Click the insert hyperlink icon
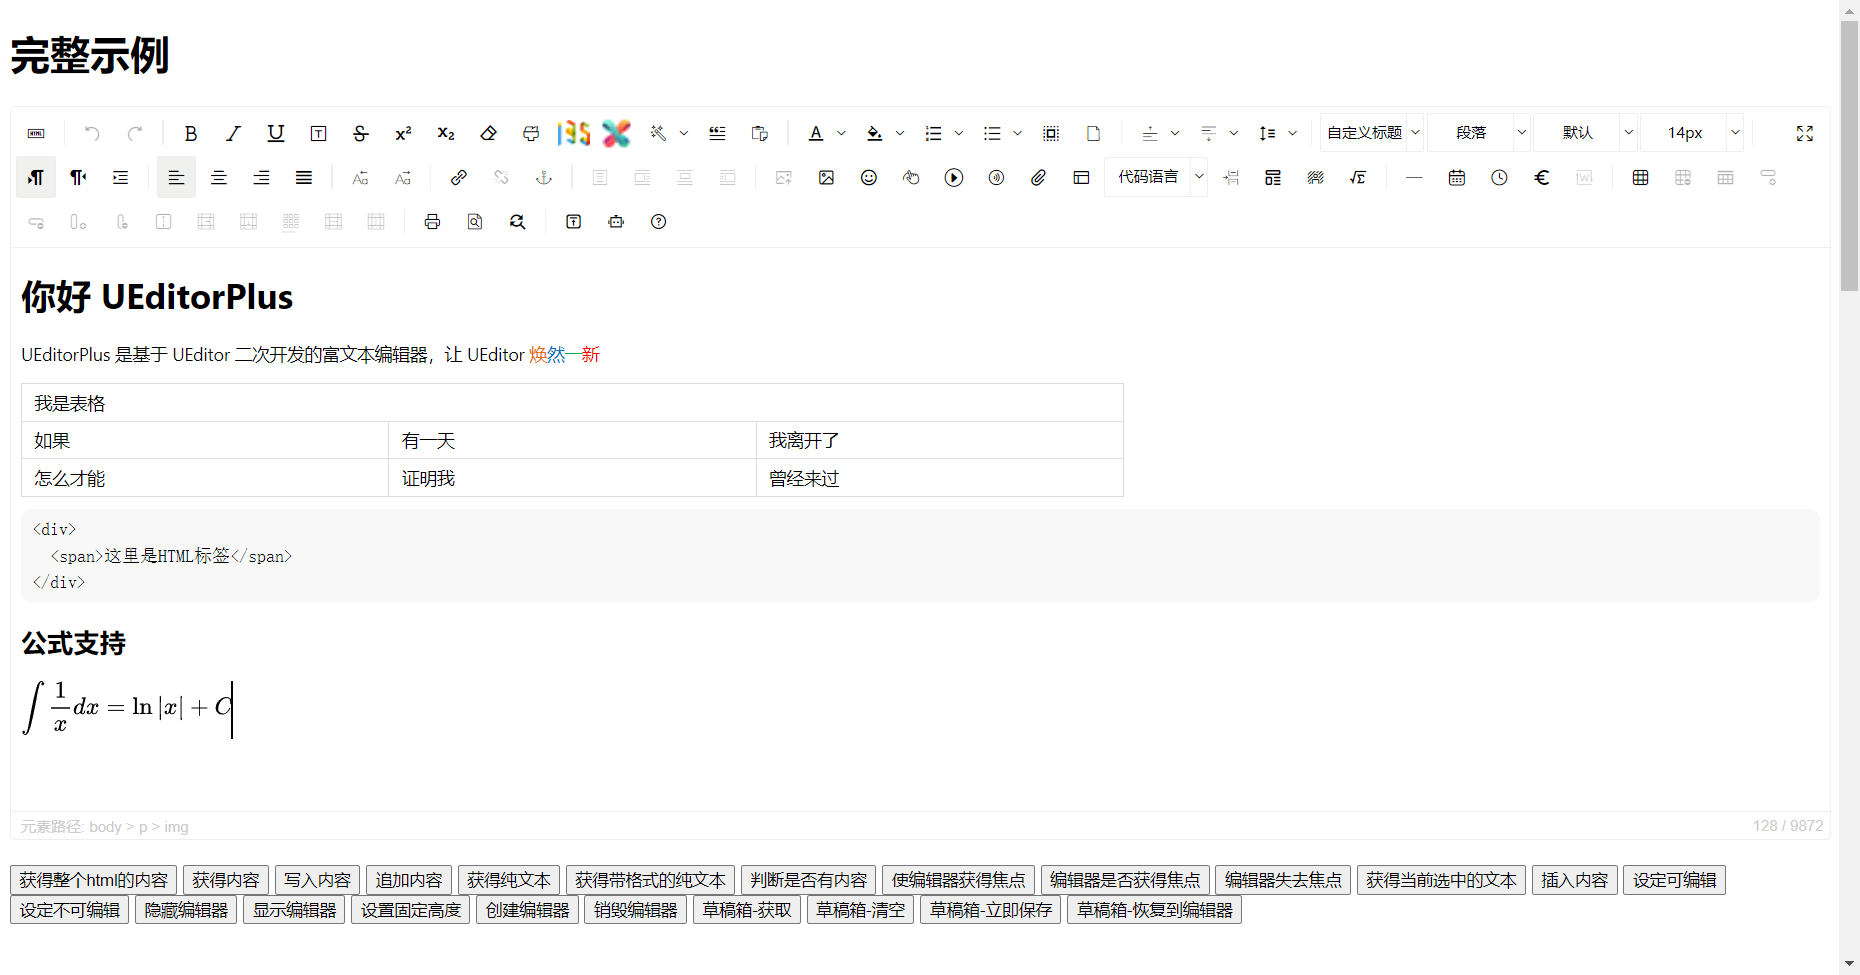The width and height of the screenshot is (1860, 975). (x=459, y=177)
